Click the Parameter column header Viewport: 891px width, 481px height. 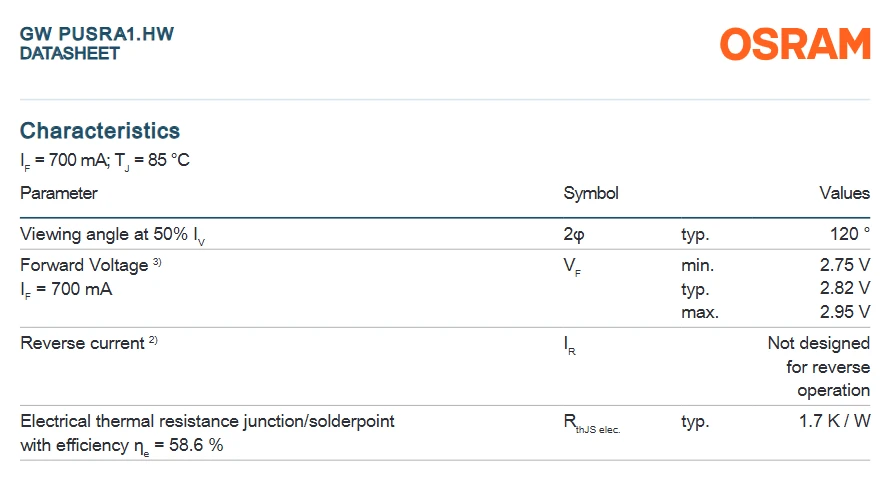(59, 193)
